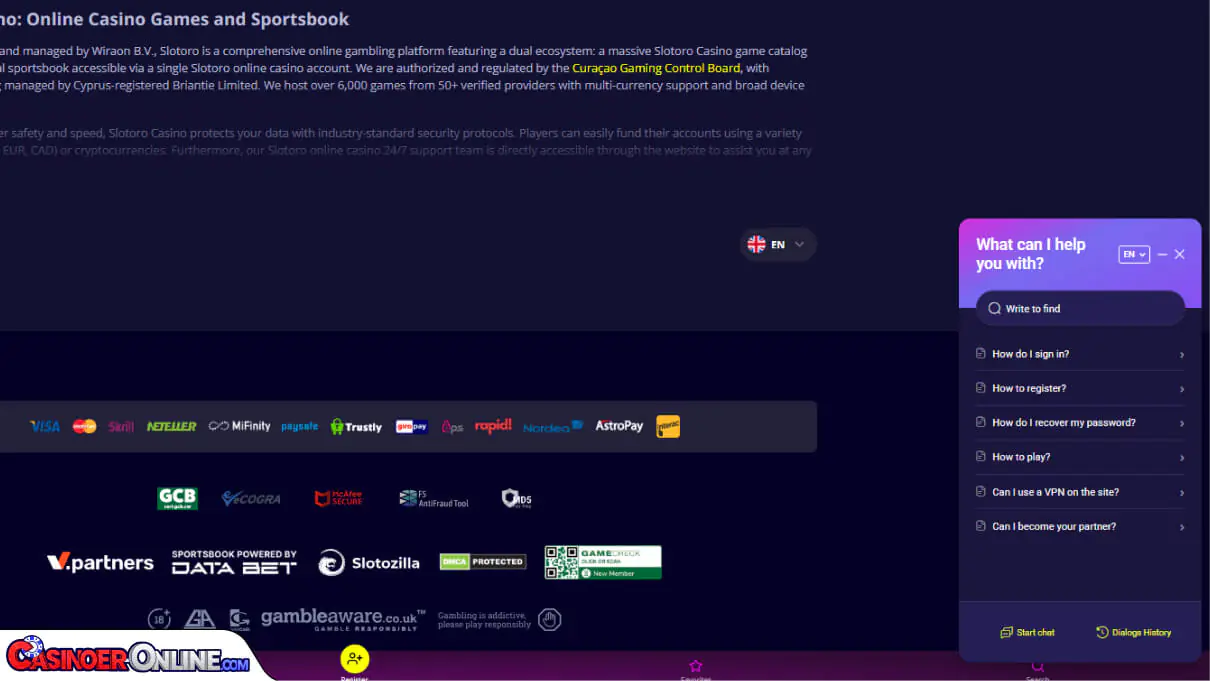Screen dimensions: 1210x681
Task: Close the help chat widget
Action: click(x=1180, y=255)
